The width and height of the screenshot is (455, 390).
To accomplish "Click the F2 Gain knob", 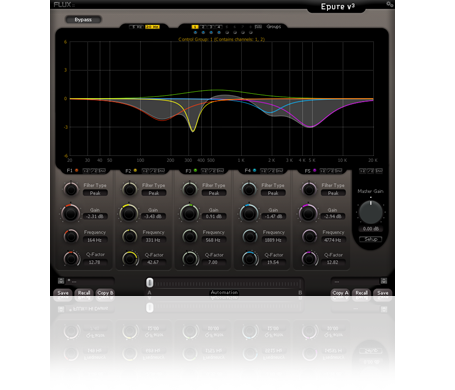I will tap(129, 213).
